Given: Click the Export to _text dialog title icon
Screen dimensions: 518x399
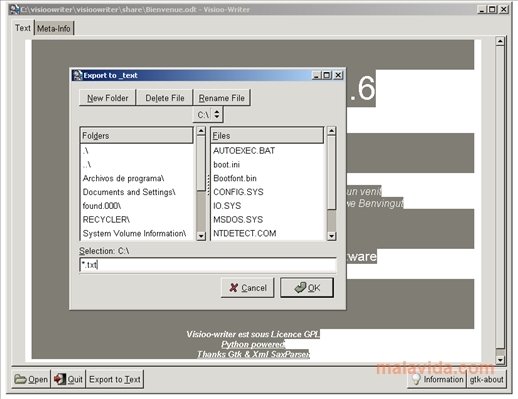Looking at the screenshot, I should 77,75.
